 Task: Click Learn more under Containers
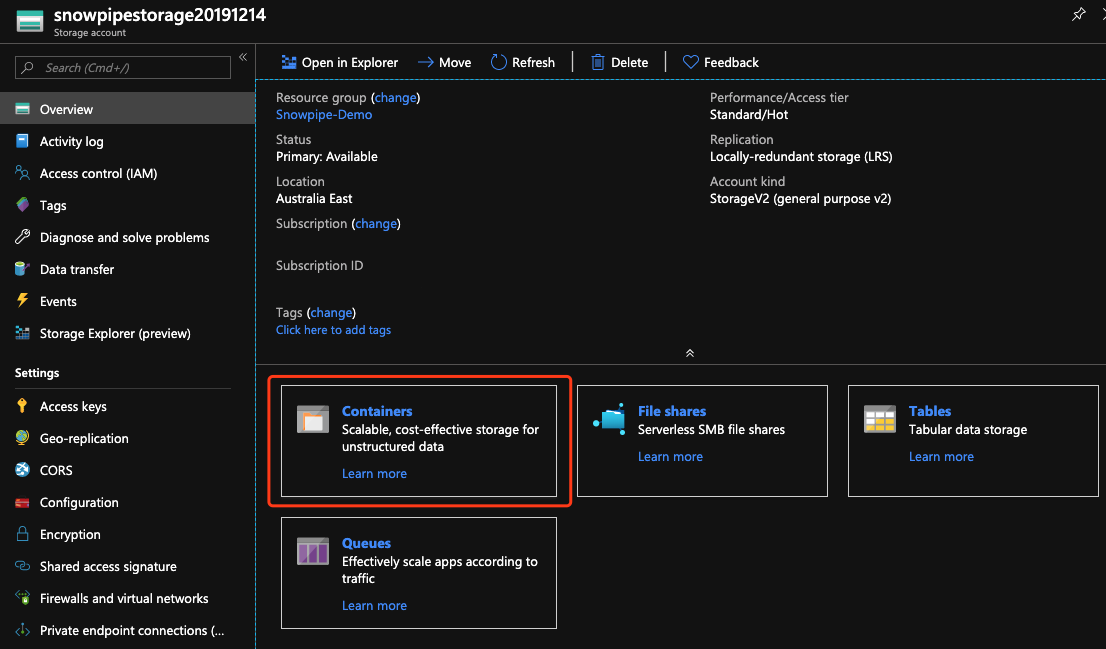[x=374, y=473]
